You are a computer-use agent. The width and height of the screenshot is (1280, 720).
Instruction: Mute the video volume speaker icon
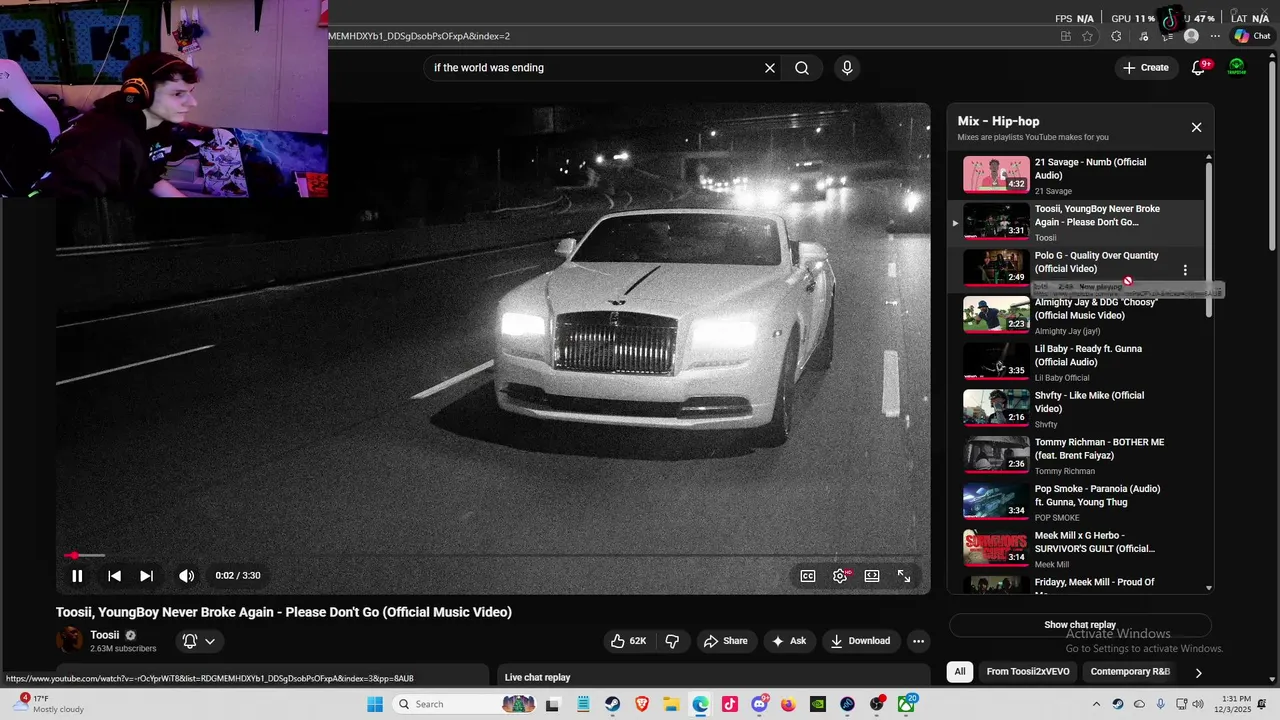186,576
